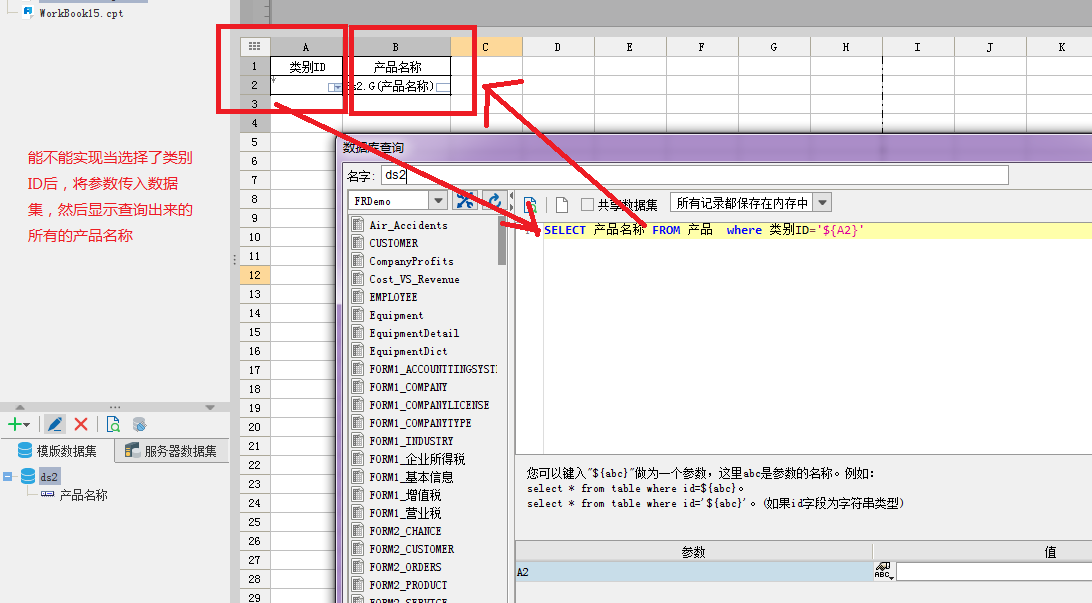Viewport: 1092px width, 603px height.
Task: Click the table list vertical scrollbar
Action: click(501, 240)
